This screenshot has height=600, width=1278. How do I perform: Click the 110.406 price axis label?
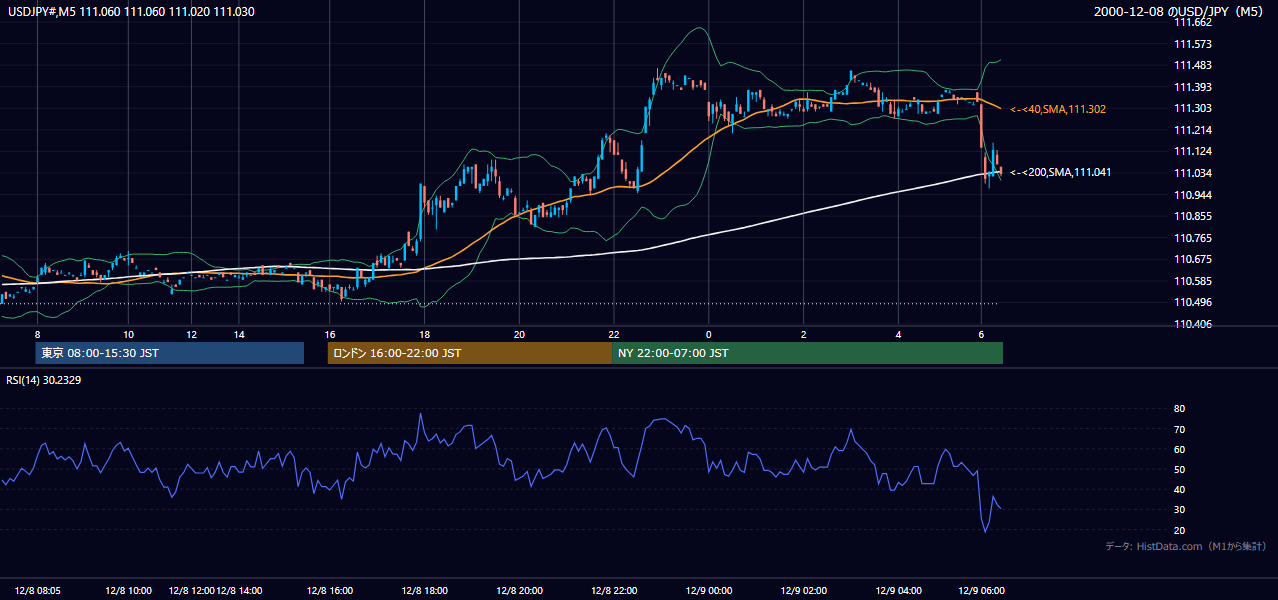pos(1193,324)
